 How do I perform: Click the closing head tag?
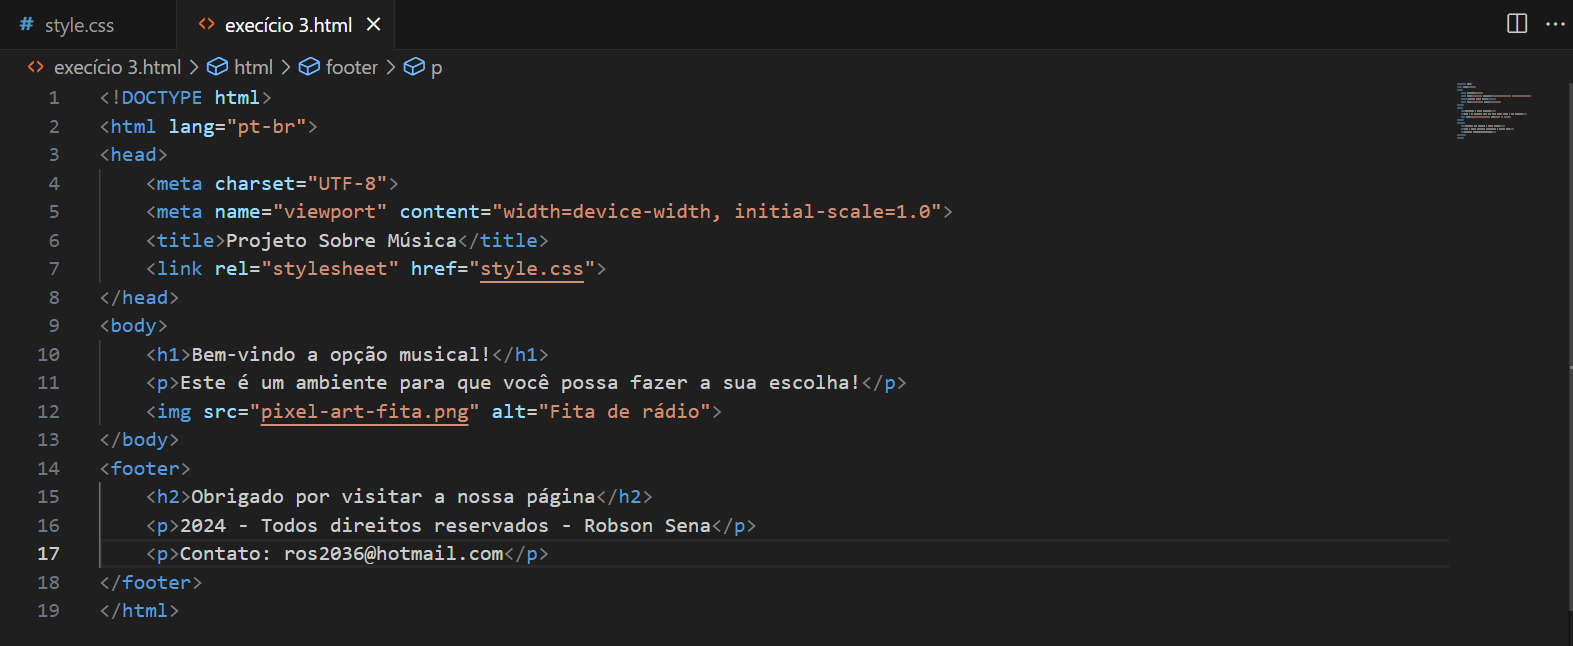(139, 298)
